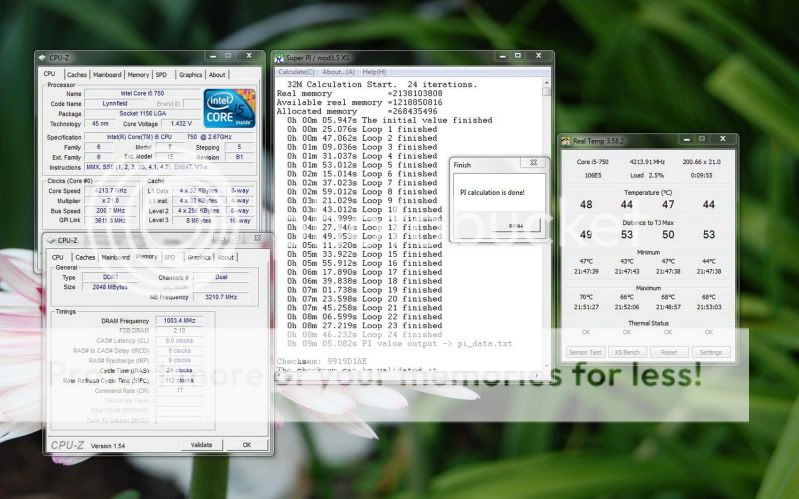This screenshot has width=799, height=499.
Task: Switch to the Caches tab in top CPU-Z
Action: [77, 74]
